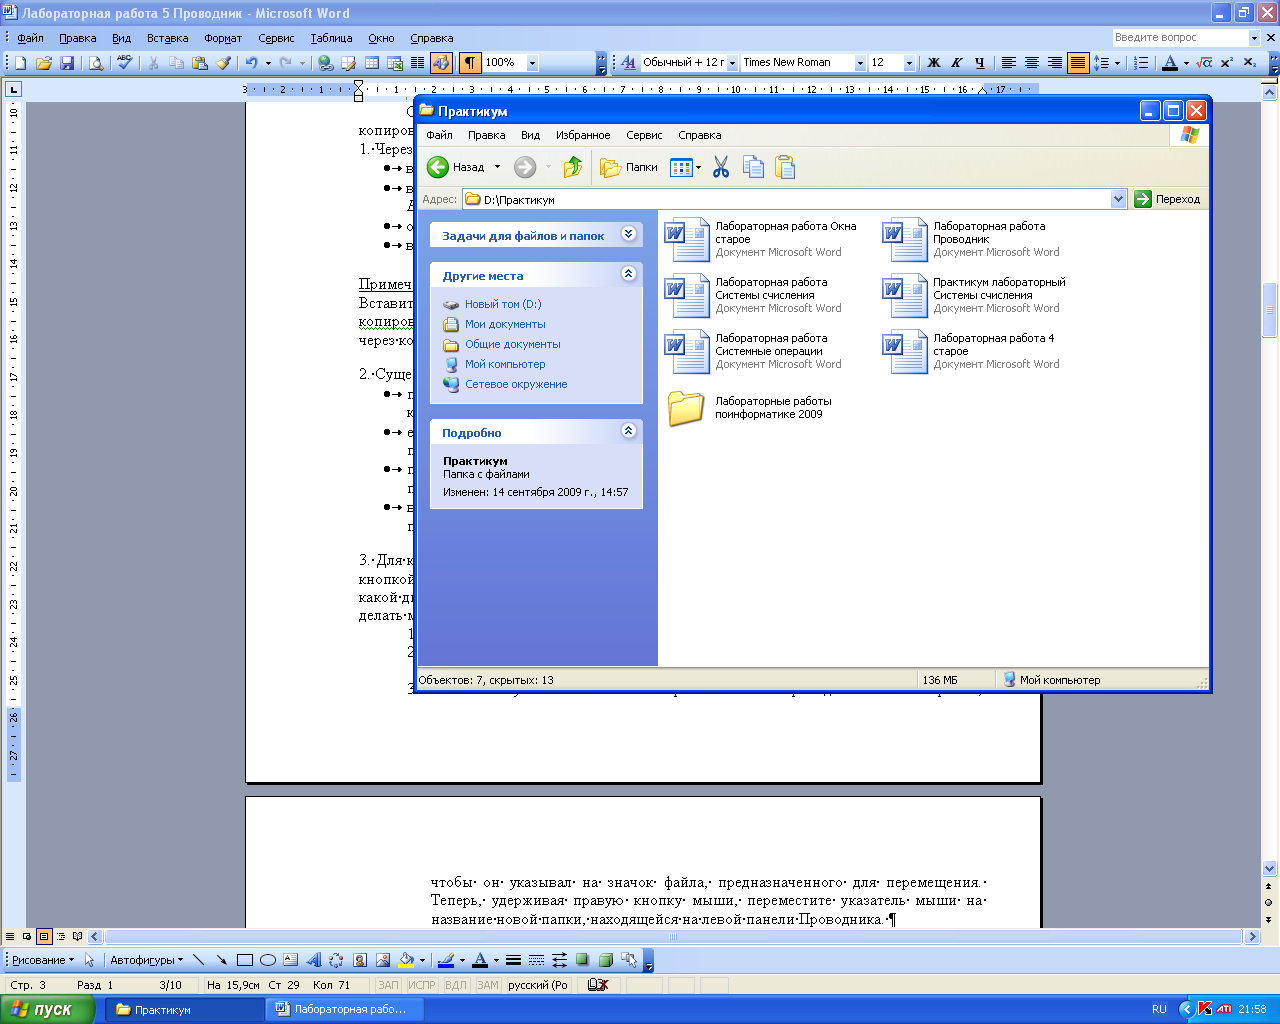Open Print Preview in Word toolbar
This screenshot has height=1024, width=1280.
click(x=96, y=63)
